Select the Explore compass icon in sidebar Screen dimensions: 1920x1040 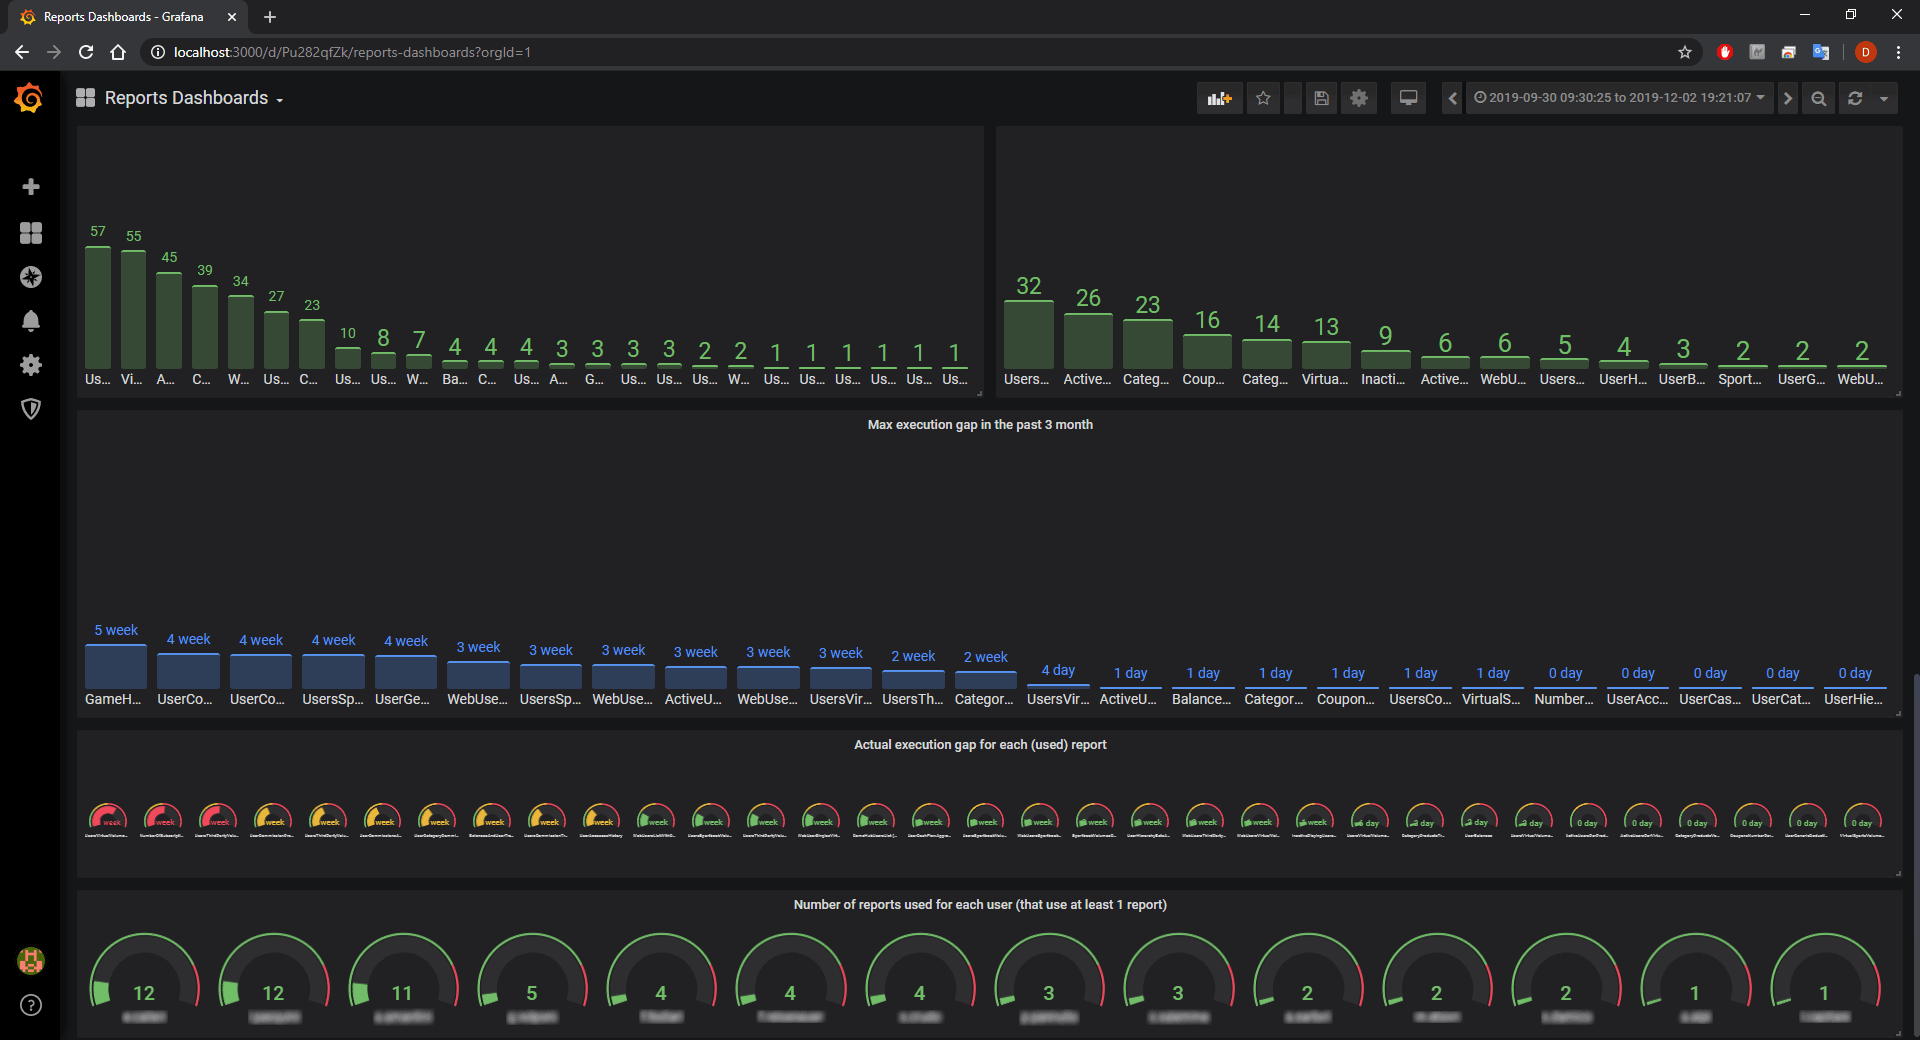pos(31,278)
